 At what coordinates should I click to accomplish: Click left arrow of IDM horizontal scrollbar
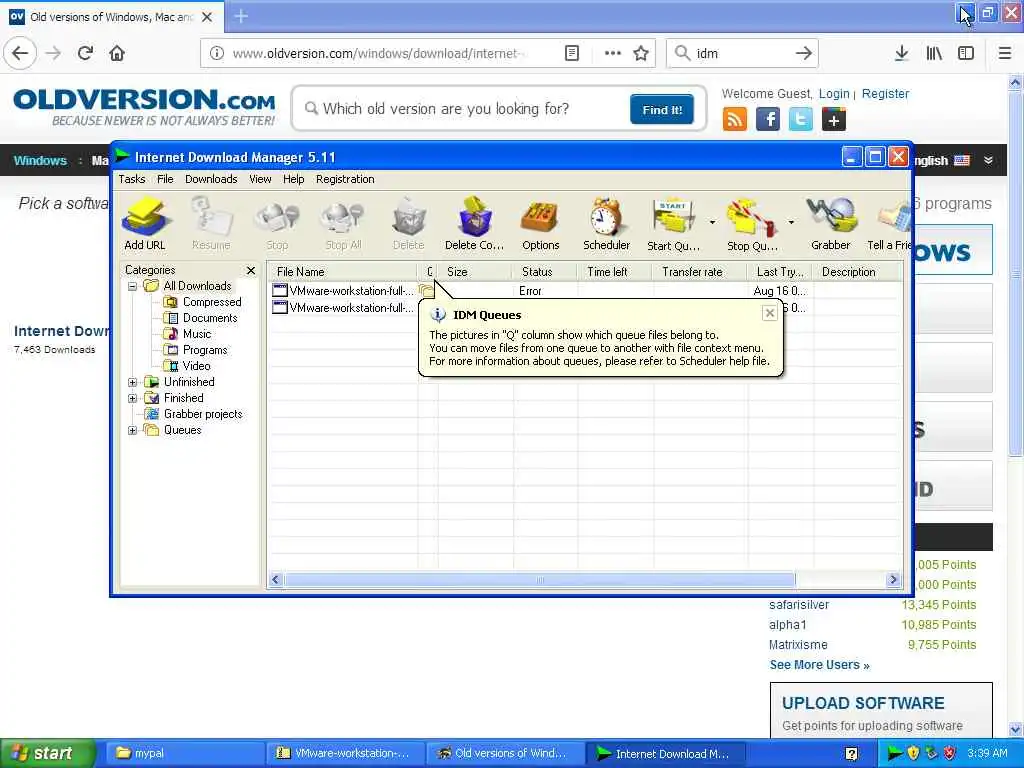tap(276, 579)
